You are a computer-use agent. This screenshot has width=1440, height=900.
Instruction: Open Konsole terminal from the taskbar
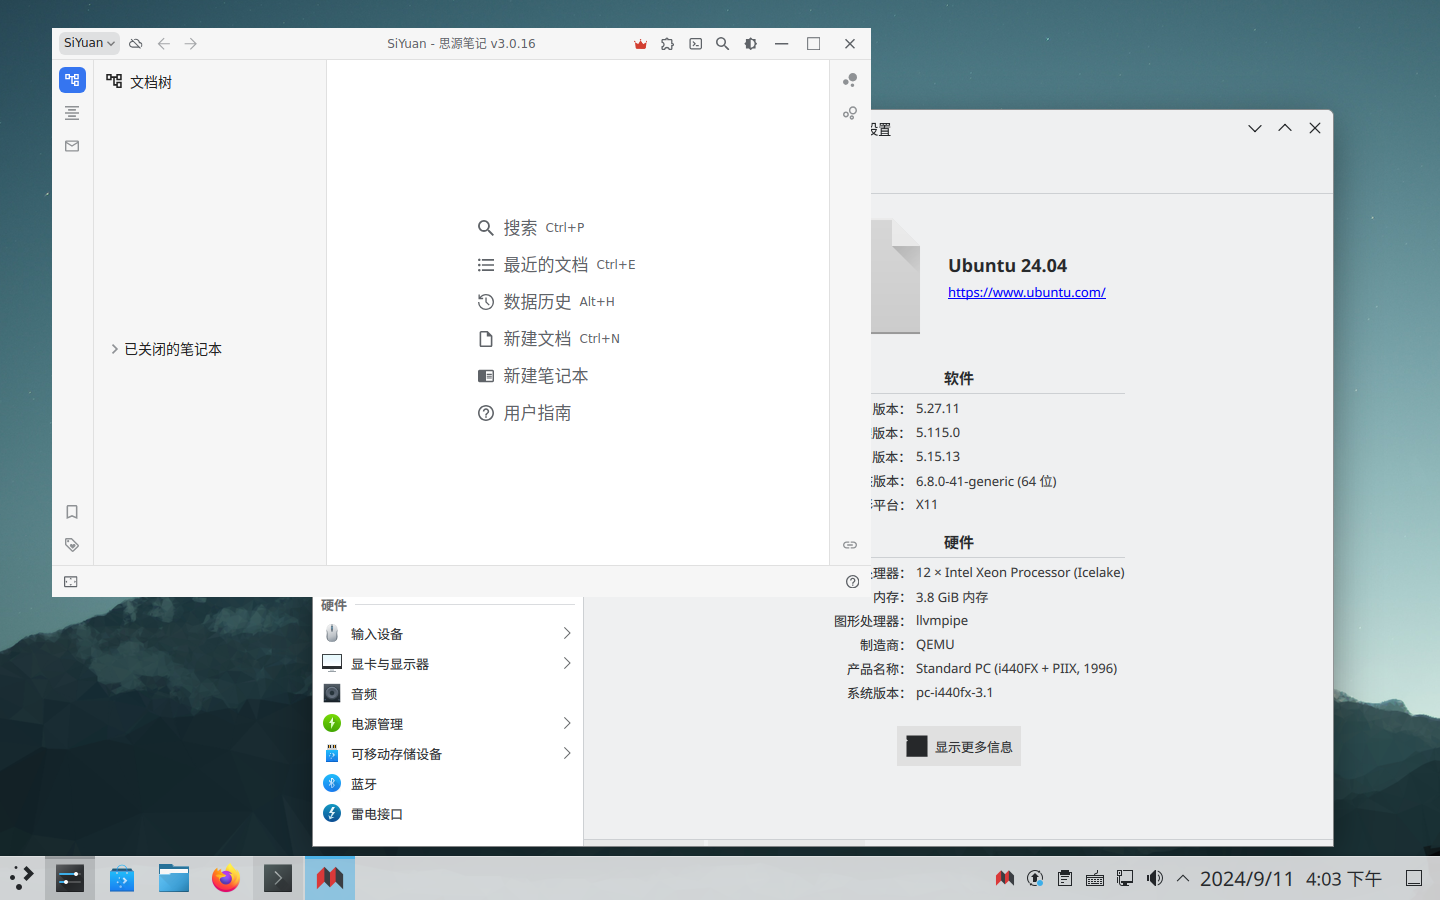click(x=278, y=878)
